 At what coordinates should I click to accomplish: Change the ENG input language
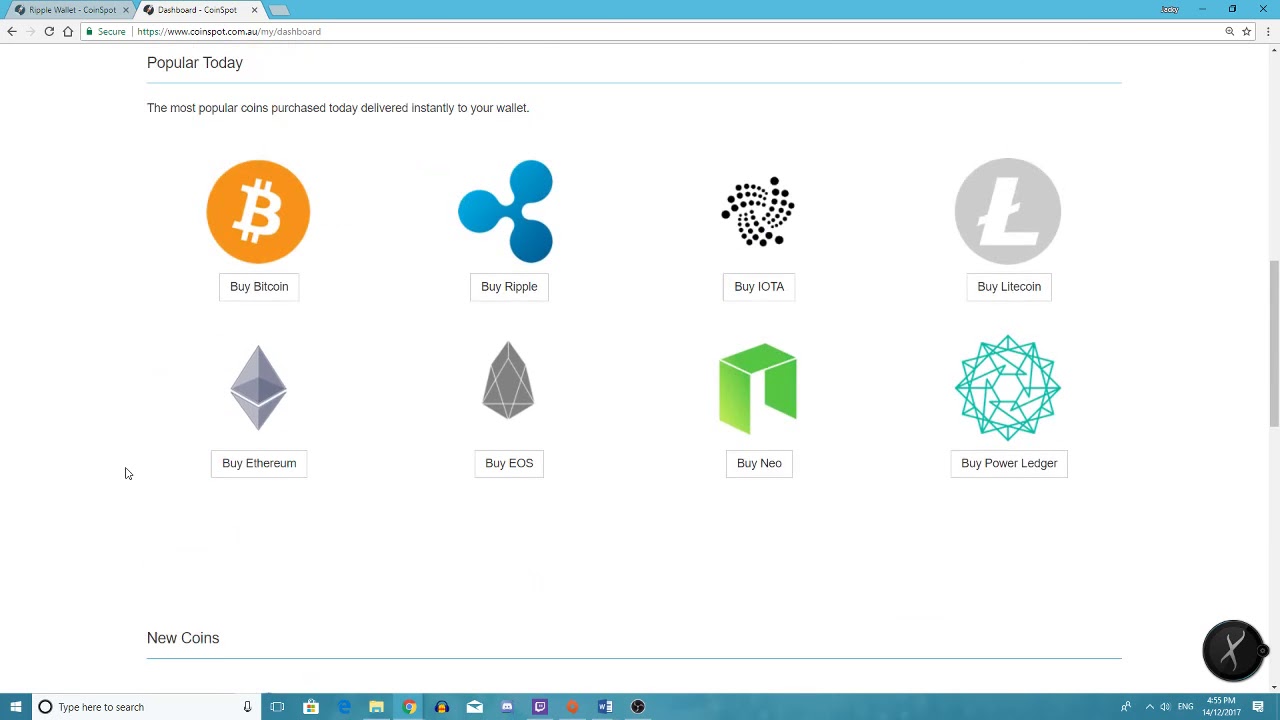coord(1185,707)
